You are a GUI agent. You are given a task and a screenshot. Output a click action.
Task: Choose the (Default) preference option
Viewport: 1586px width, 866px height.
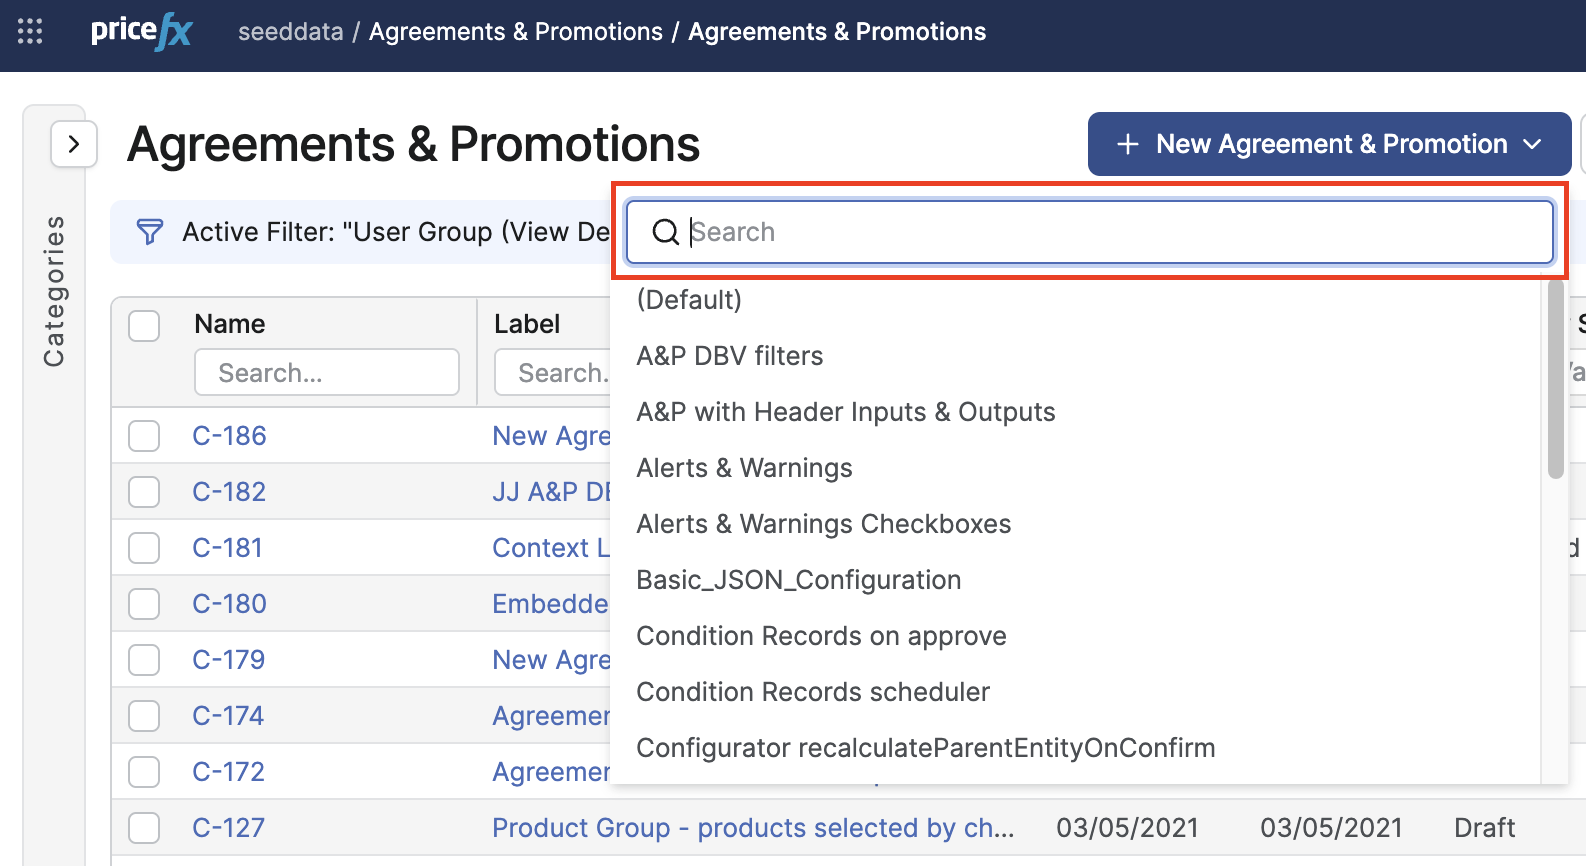click(x=689, y=300)
